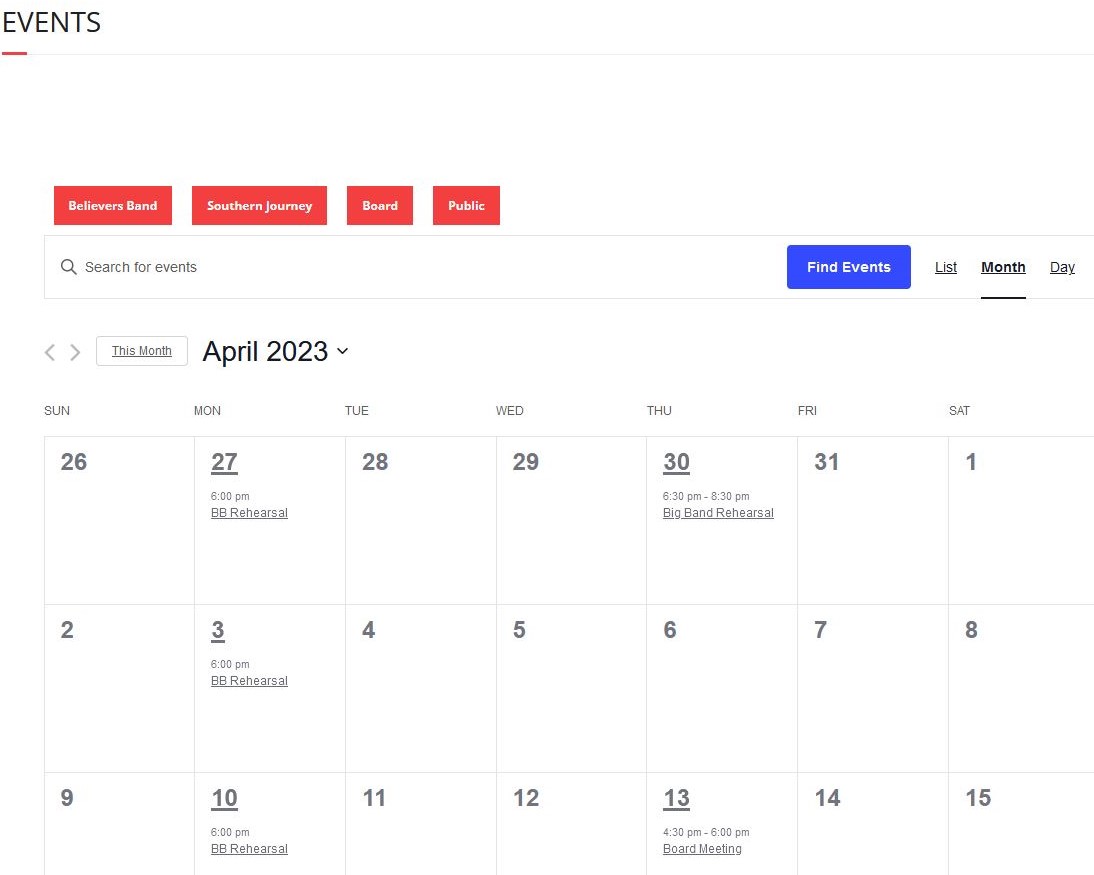Open BB Rehearsal on March 27

[249, 513]
